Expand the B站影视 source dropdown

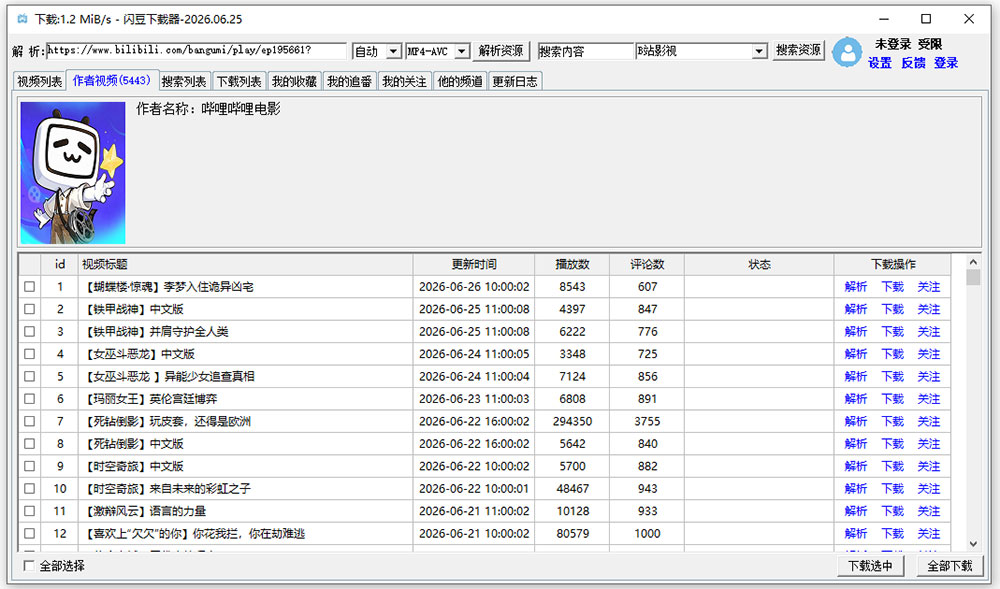click(x=759, y=52)
